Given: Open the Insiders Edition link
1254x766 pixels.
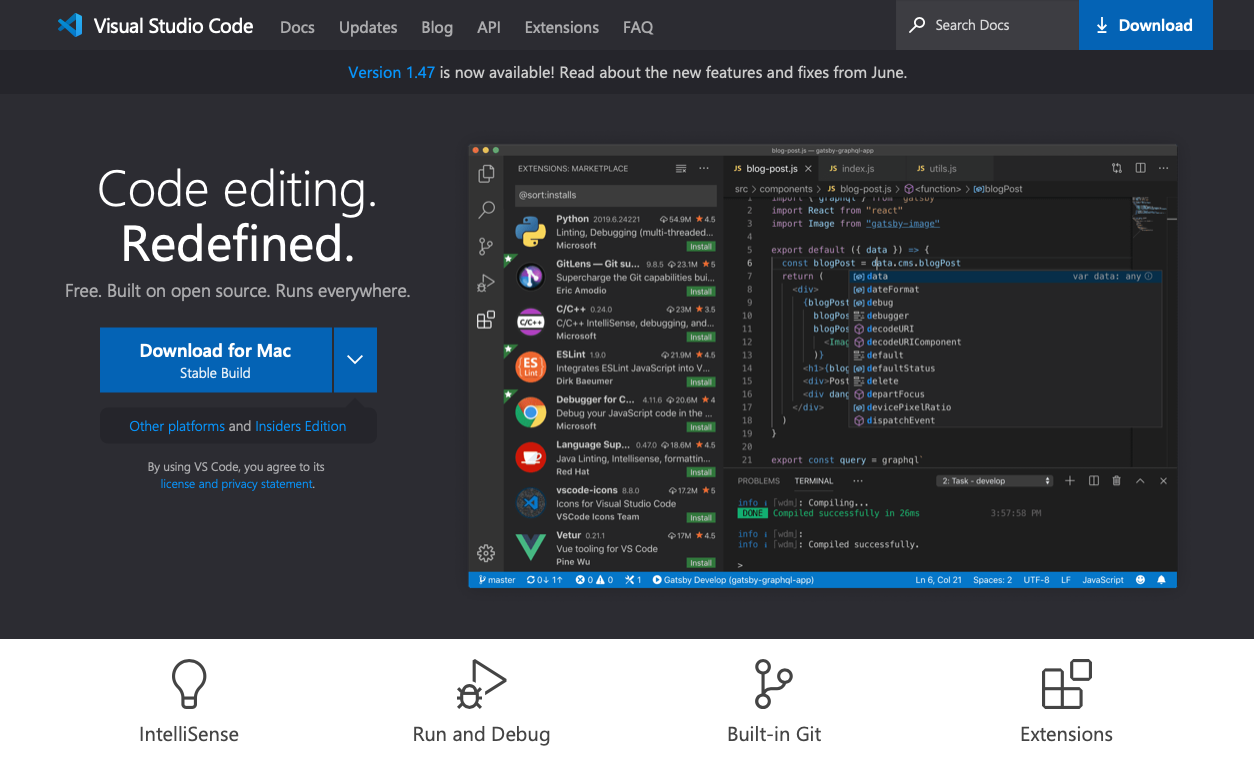Looking at the screenshot, I should [x=301, y=426].
